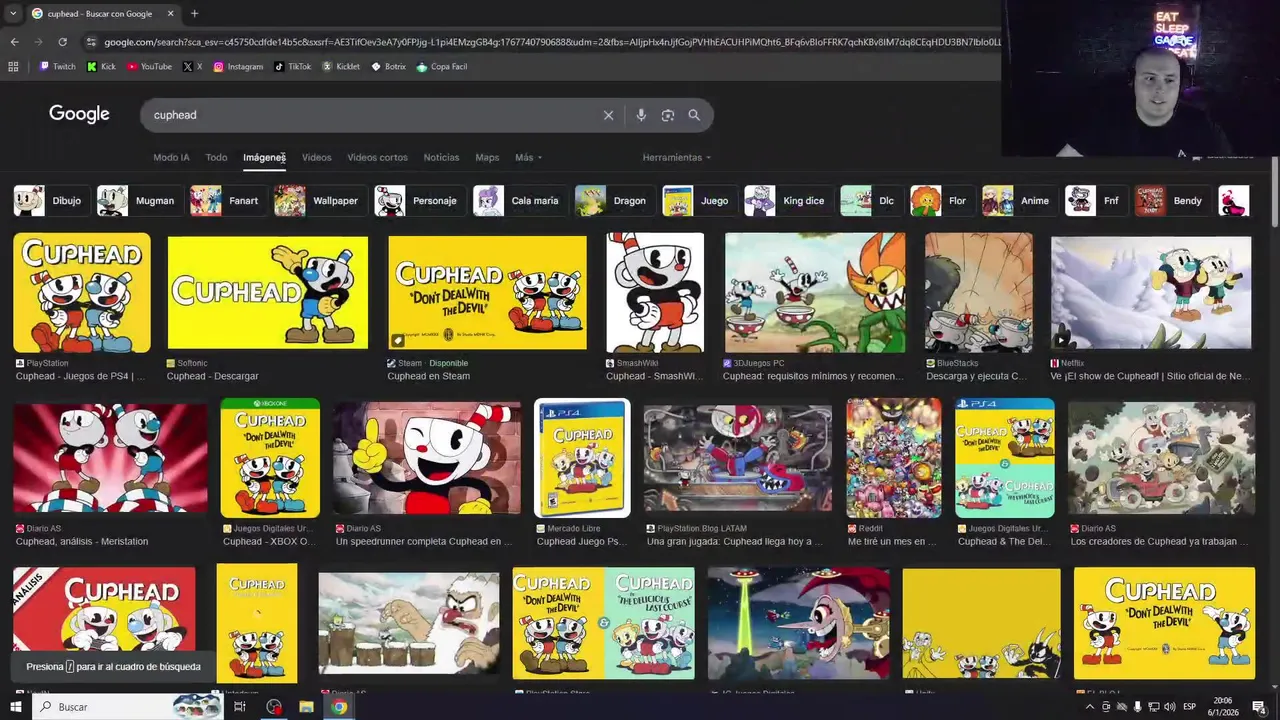Open the X bookmark
This screenshot has height=720, width=1280.
[192, 67]
